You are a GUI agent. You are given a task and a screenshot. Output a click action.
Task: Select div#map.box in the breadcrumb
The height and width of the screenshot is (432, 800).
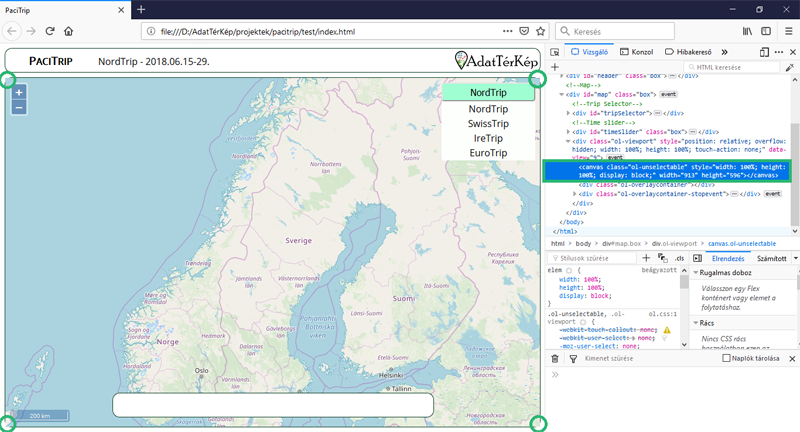621,244
